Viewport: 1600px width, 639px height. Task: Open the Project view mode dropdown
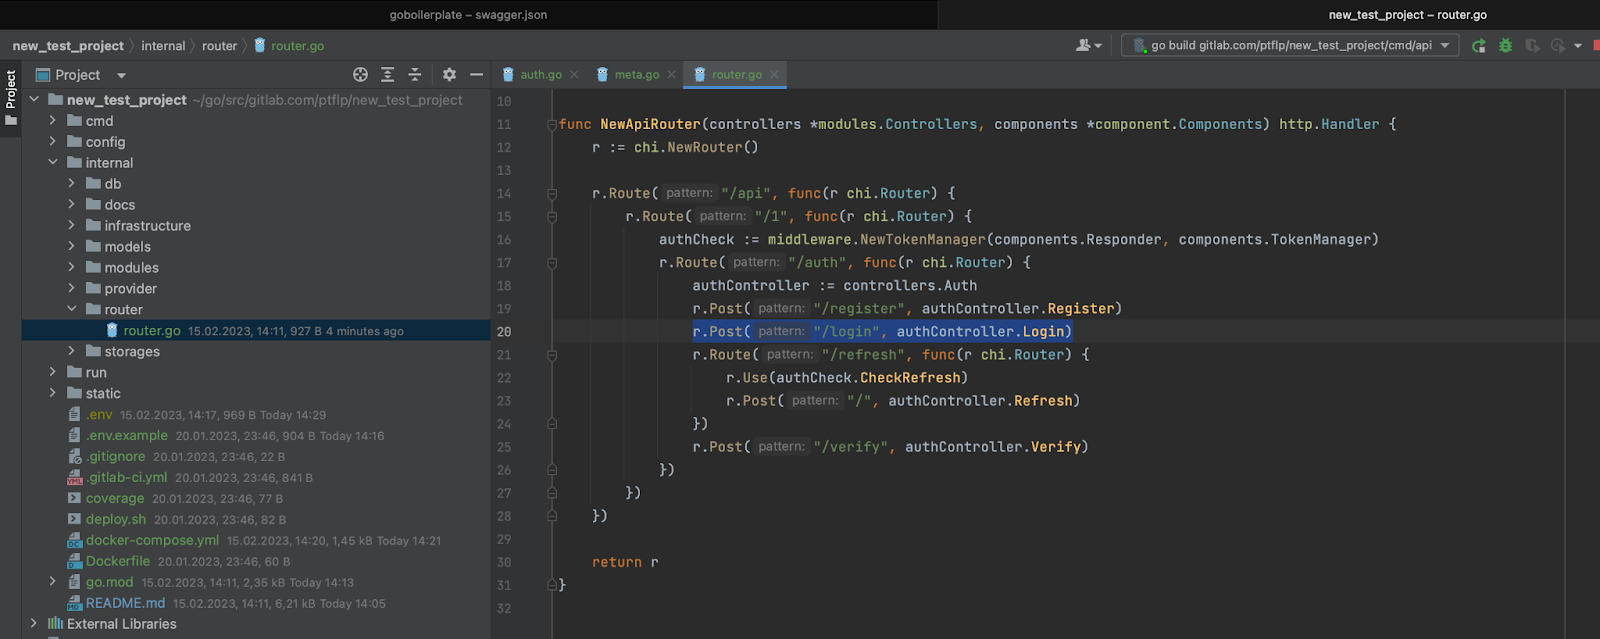pos(121,75)
